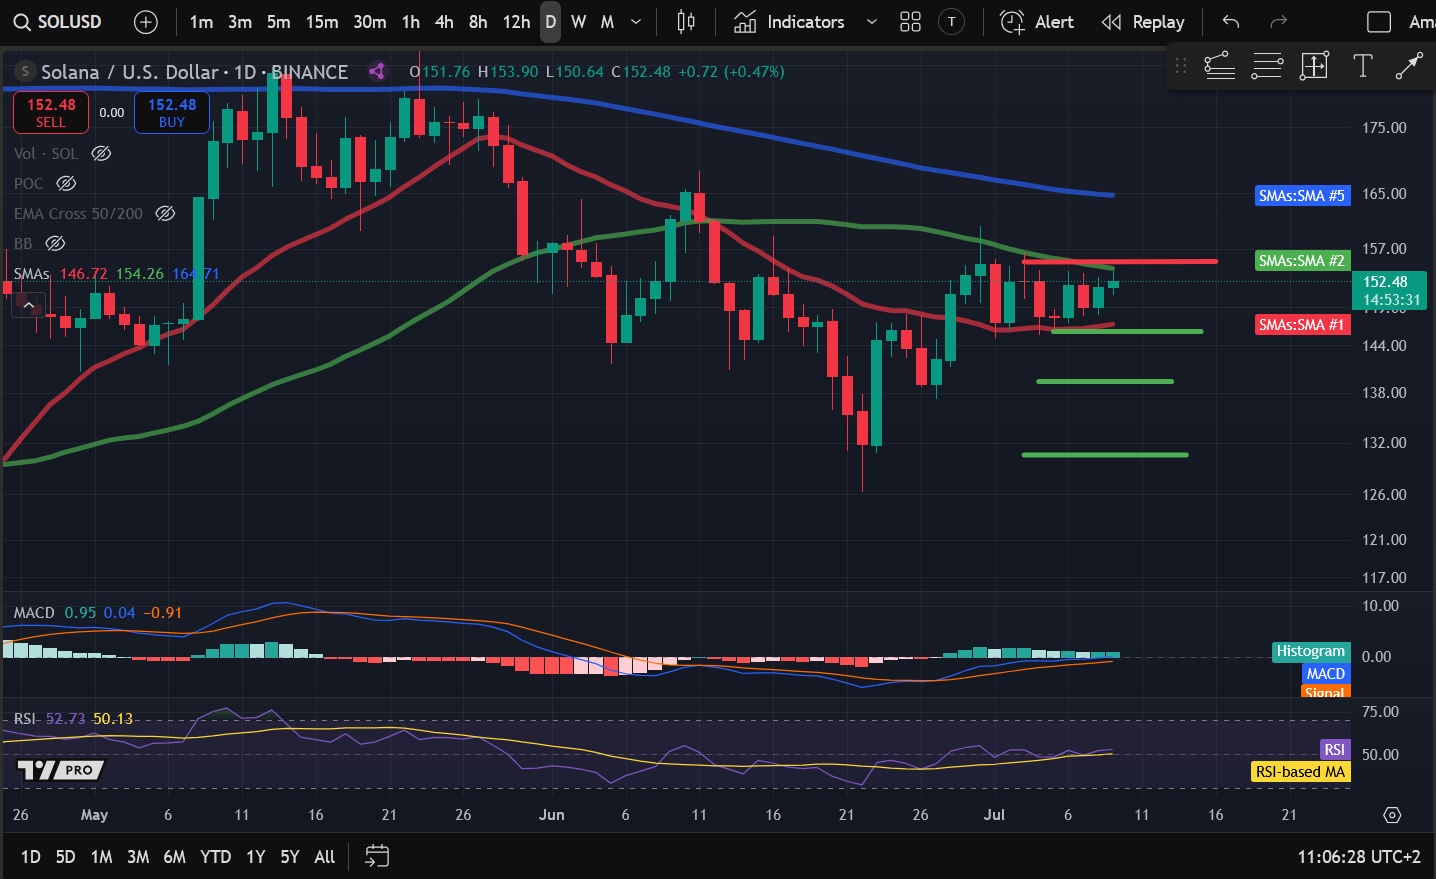The height and width of the screenshot is (879, 1436).
Task: Switch to 12h timeframe
Action: 516,22
